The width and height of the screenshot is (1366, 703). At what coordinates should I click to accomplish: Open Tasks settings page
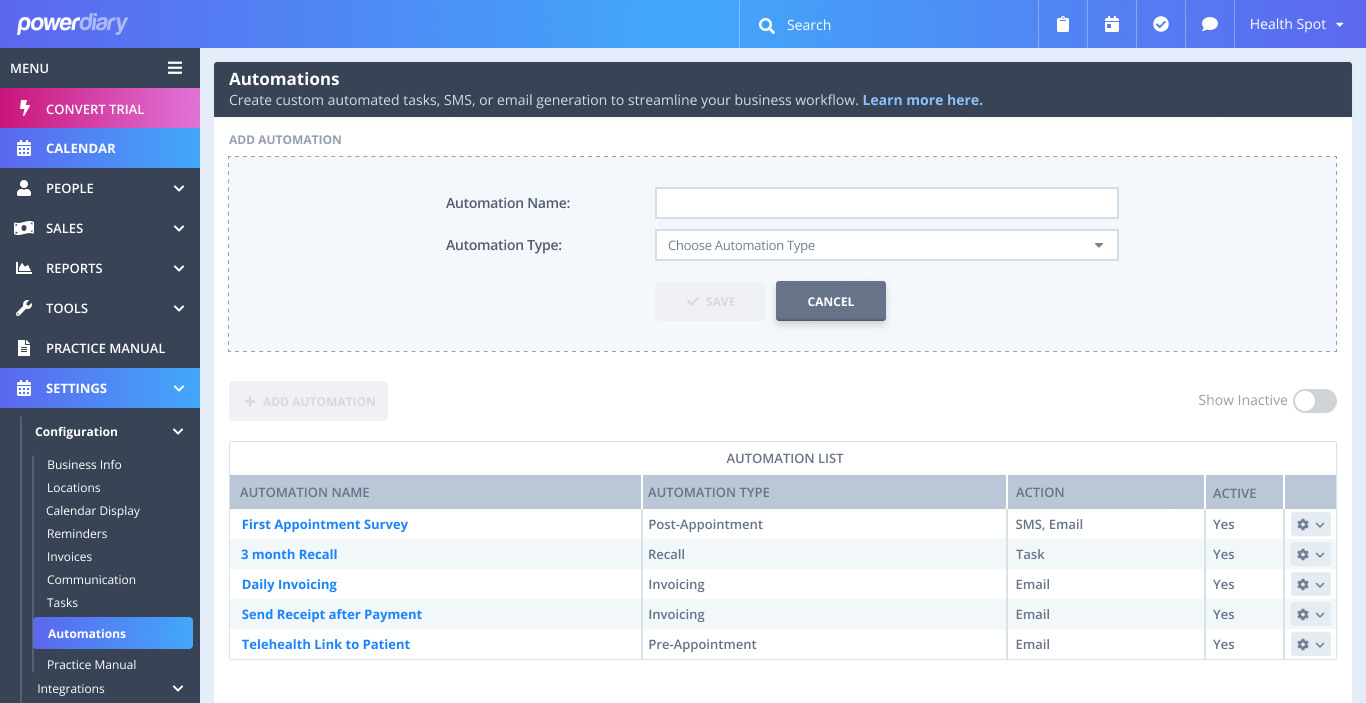click(62, 603)
